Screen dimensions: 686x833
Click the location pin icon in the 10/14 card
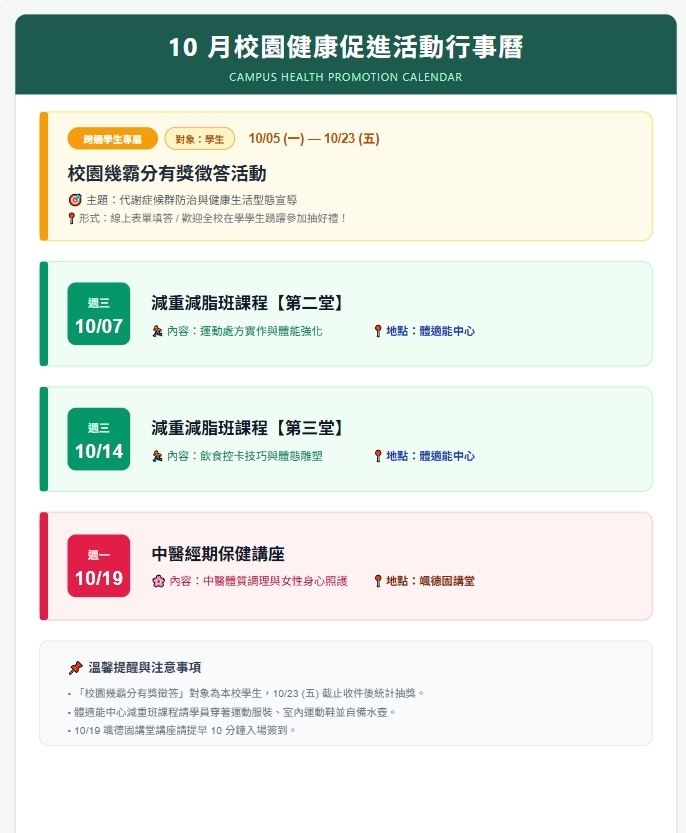[378, 456]
